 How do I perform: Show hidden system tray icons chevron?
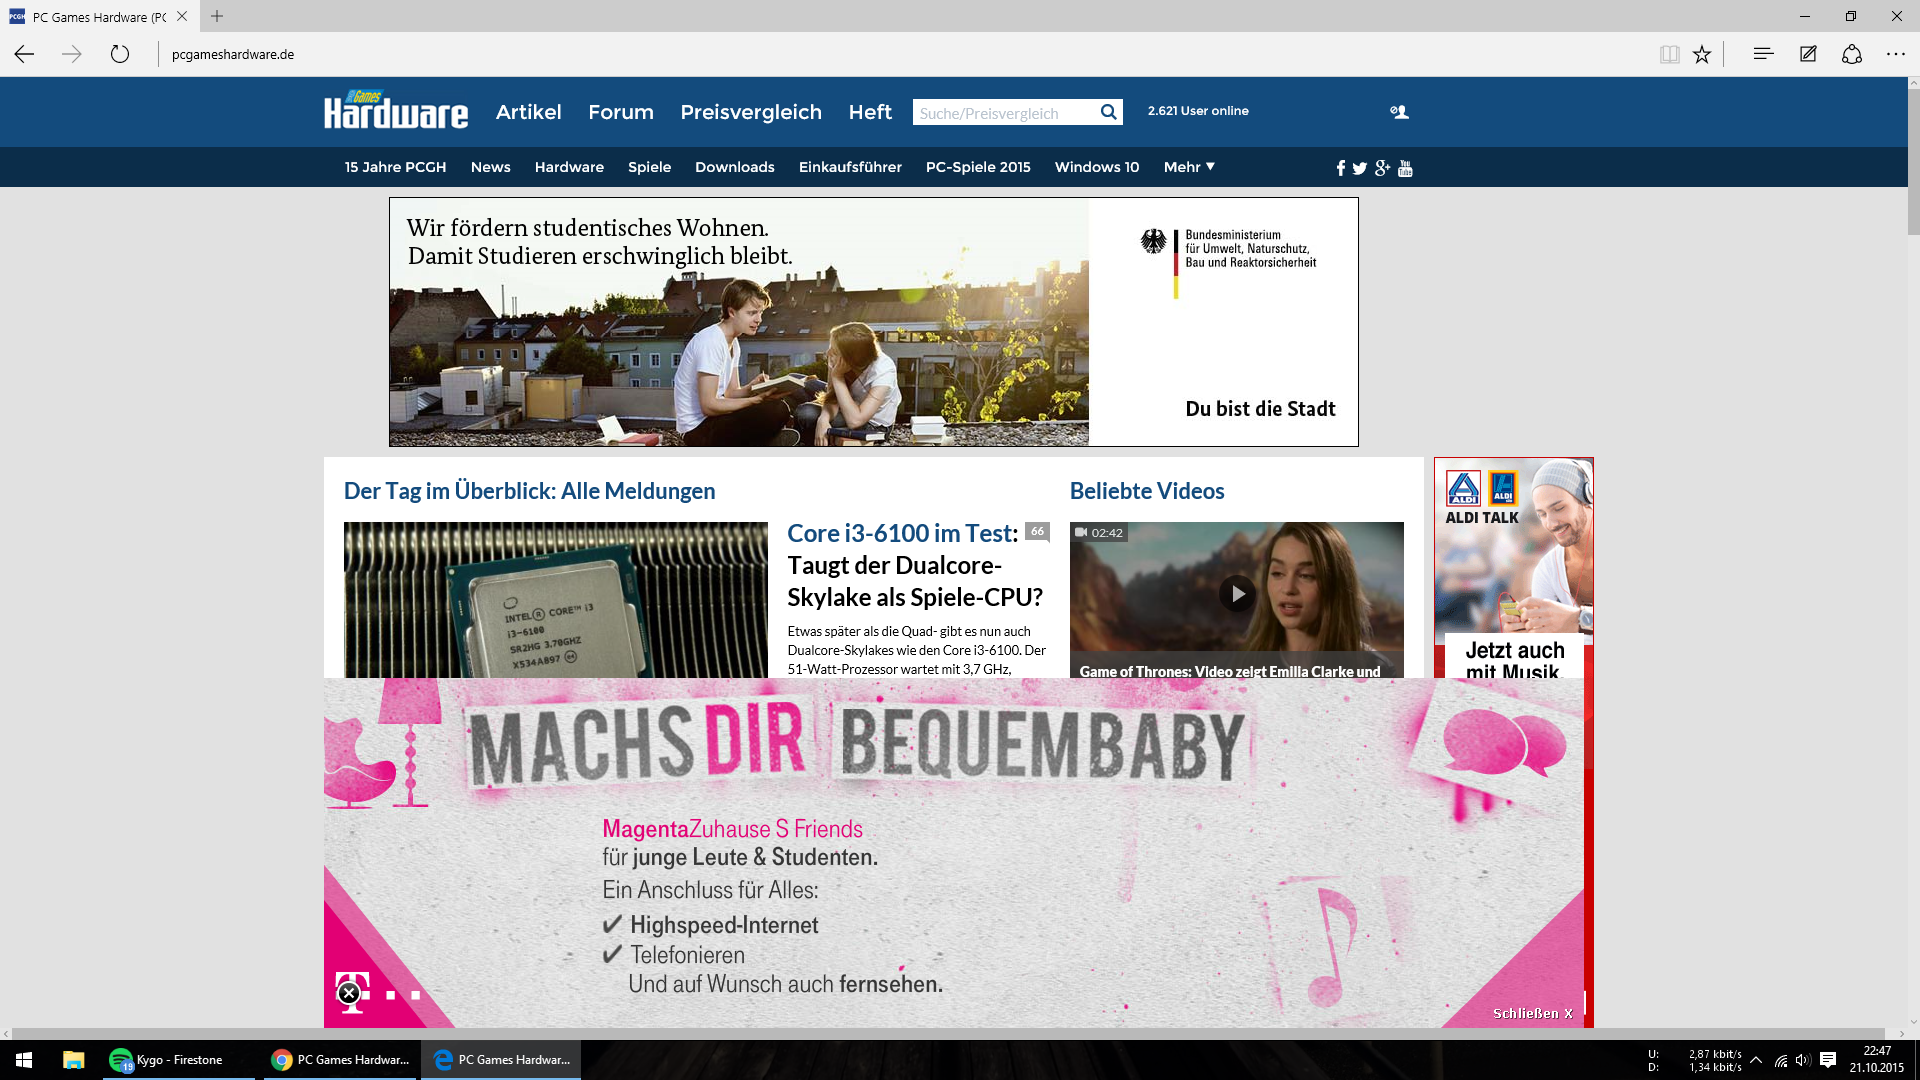(x=1756, y=1060)
